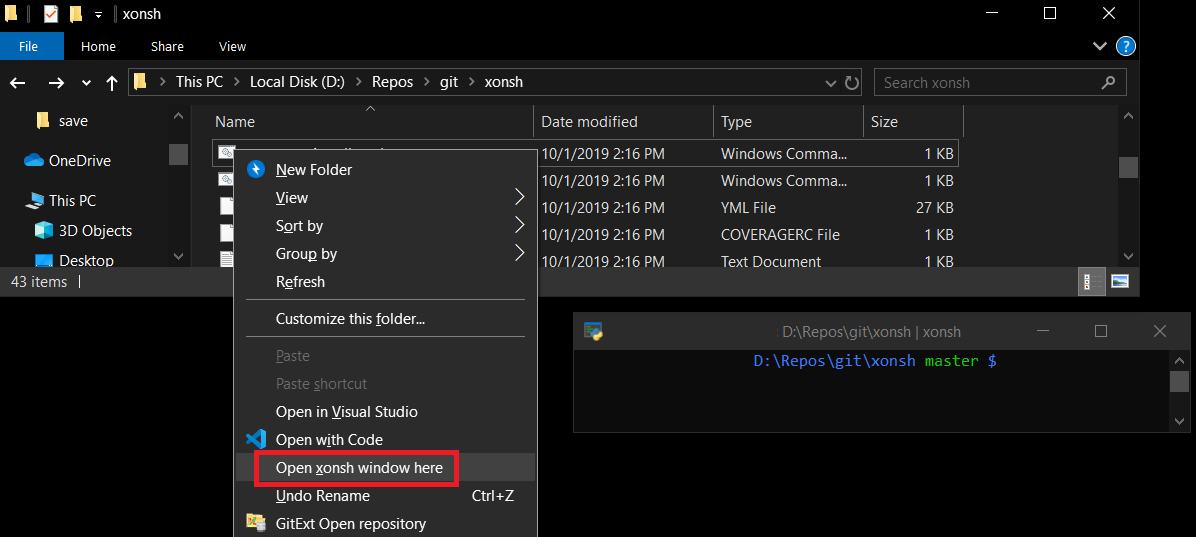1196x537 pixels.
Task: Click the 27 KB size value
Action: tap(934, 207)
